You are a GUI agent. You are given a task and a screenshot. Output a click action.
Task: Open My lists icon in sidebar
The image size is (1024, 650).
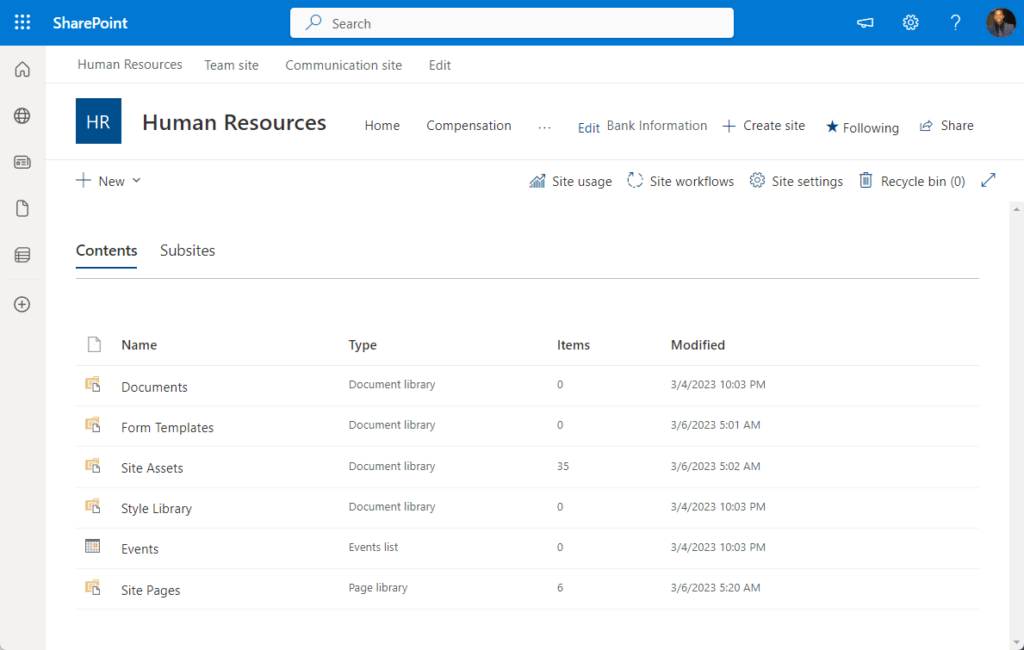tap(22, 255)
